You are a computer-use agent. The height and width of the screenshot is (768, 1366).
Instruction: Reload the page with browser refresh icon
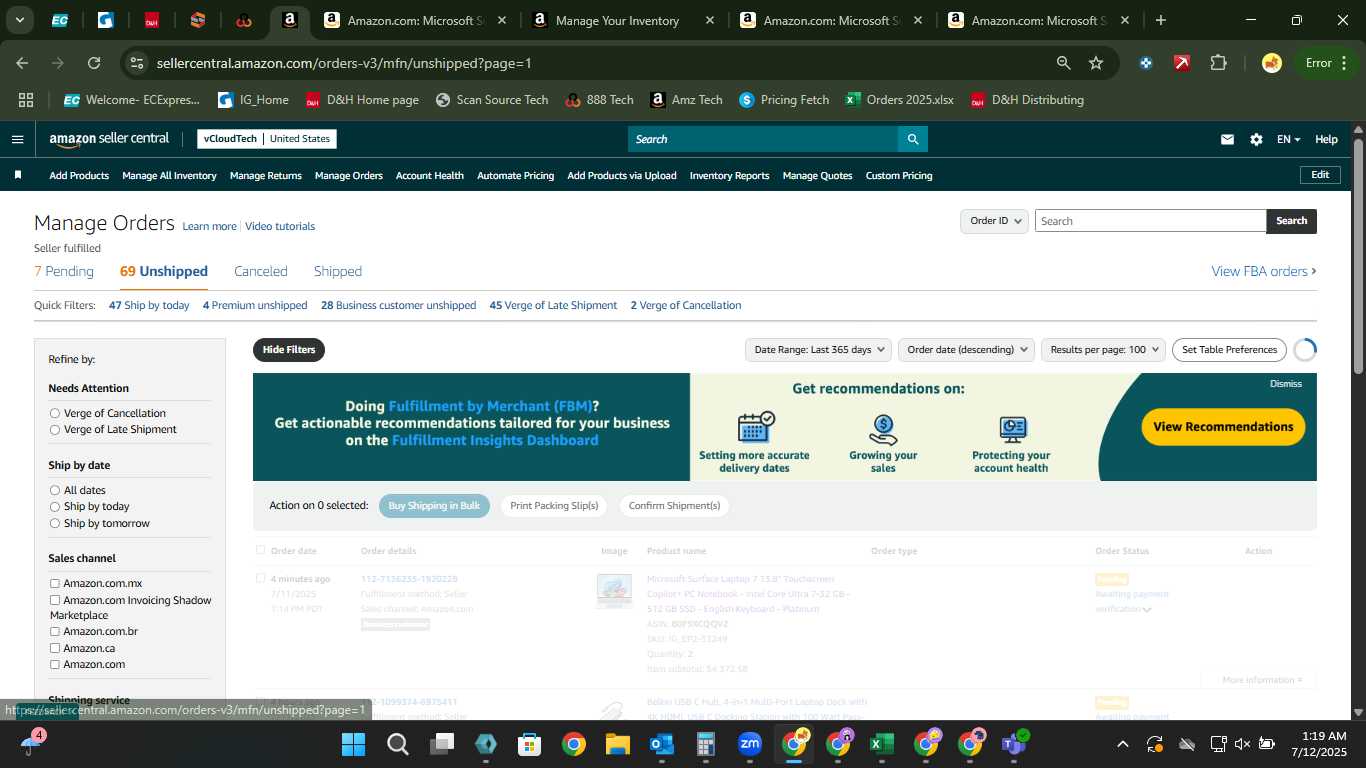point(94,63)
